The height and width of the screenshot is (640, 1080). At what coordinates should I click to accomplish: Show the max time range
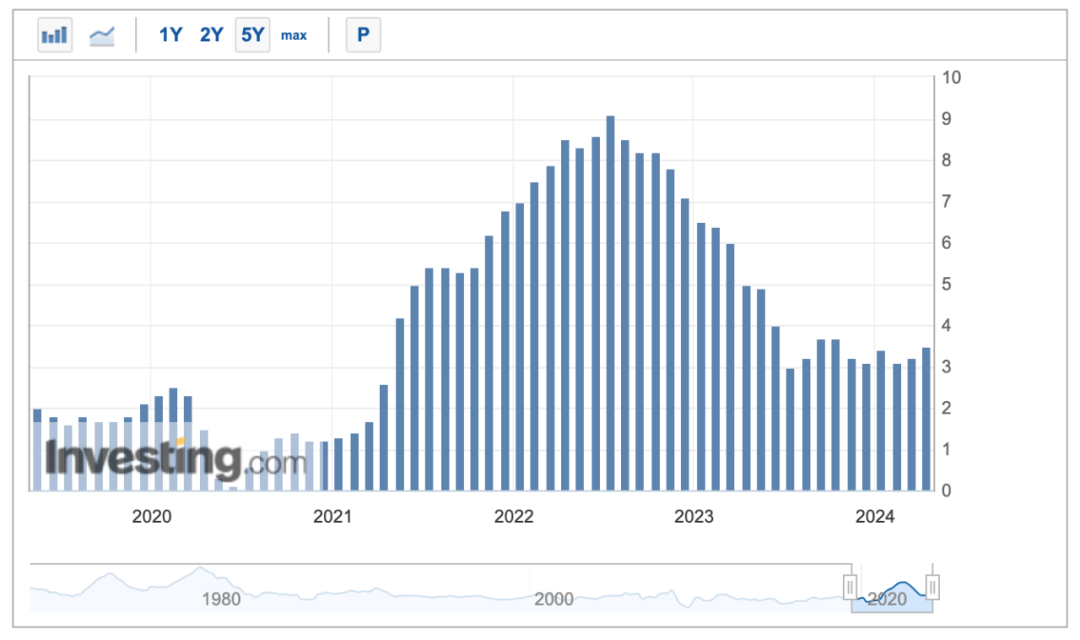(294, 35)
